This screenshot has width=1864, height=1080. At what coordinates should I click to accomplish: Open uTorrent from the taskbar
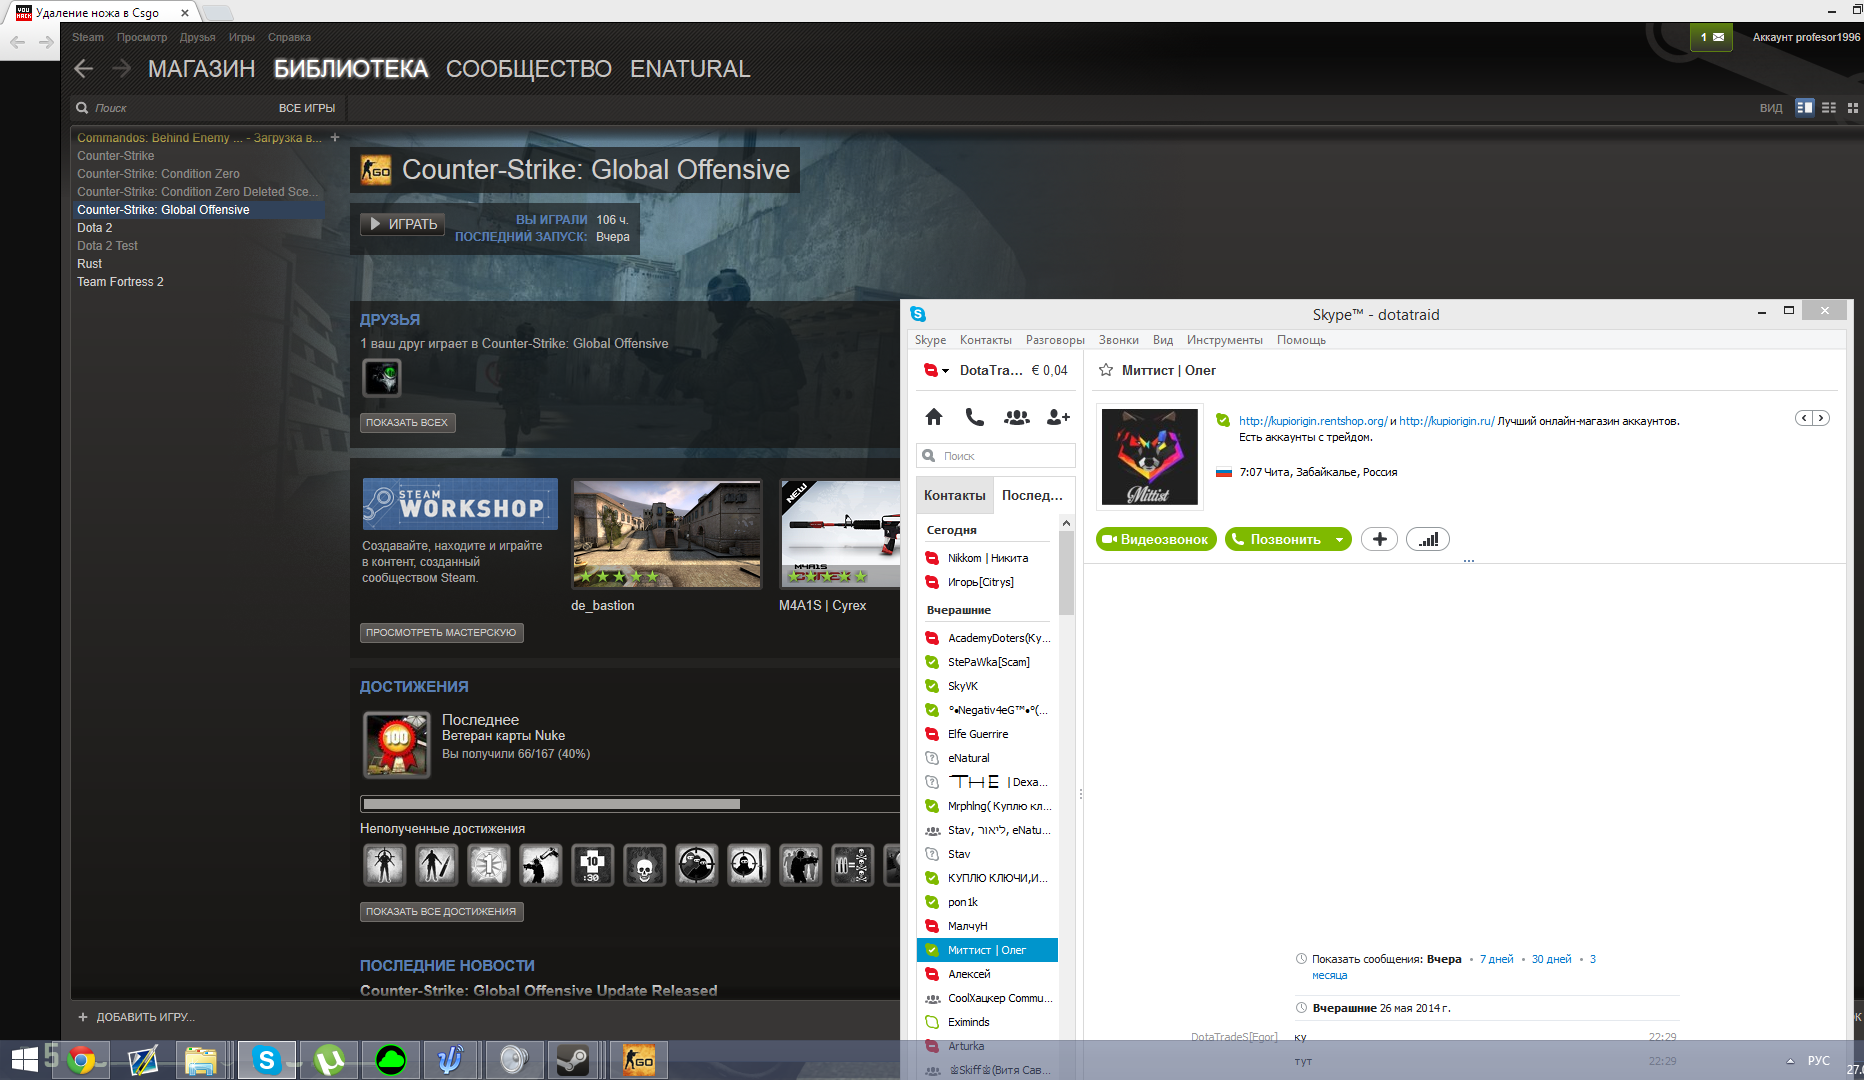click(x=329, y=1060)
